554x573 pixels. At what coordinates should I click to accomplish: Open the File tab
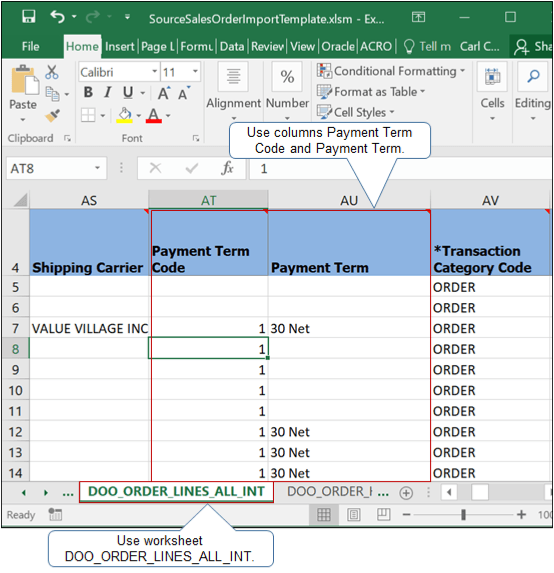click(30, 46)
